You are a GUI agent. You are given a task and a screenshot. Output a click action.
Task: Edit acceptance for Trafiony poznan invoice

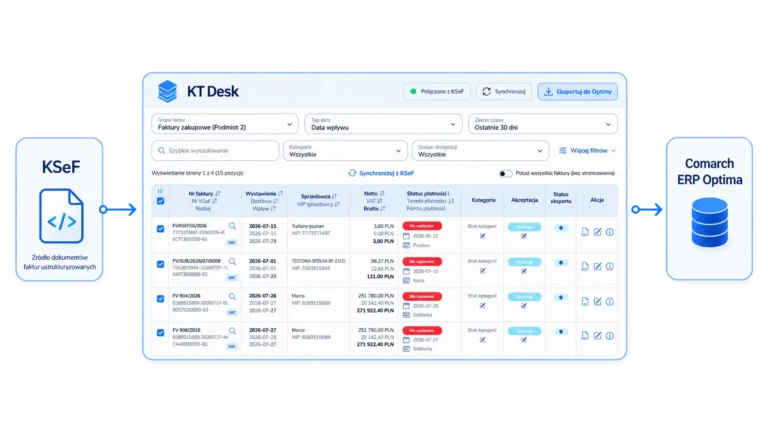click(524, 236)
